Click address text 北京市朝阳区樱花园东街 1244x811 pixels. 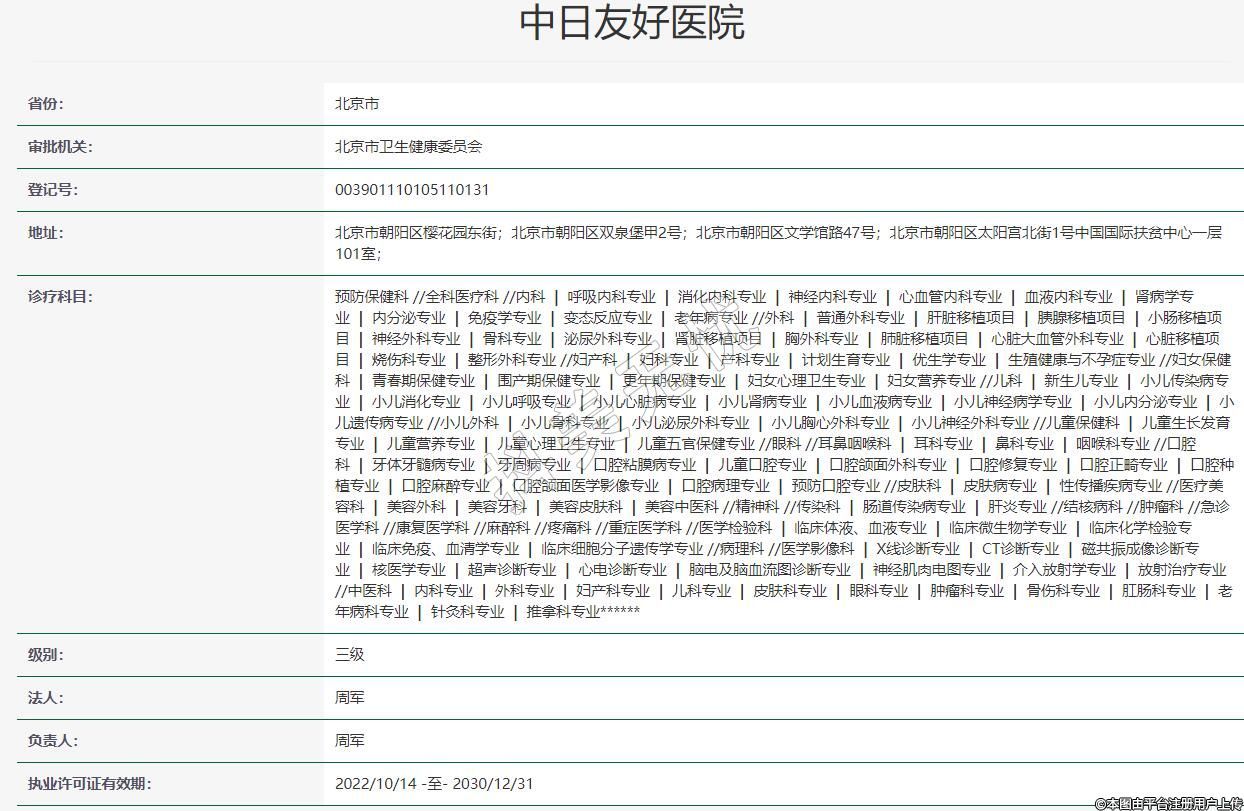(x=417, y=233)
